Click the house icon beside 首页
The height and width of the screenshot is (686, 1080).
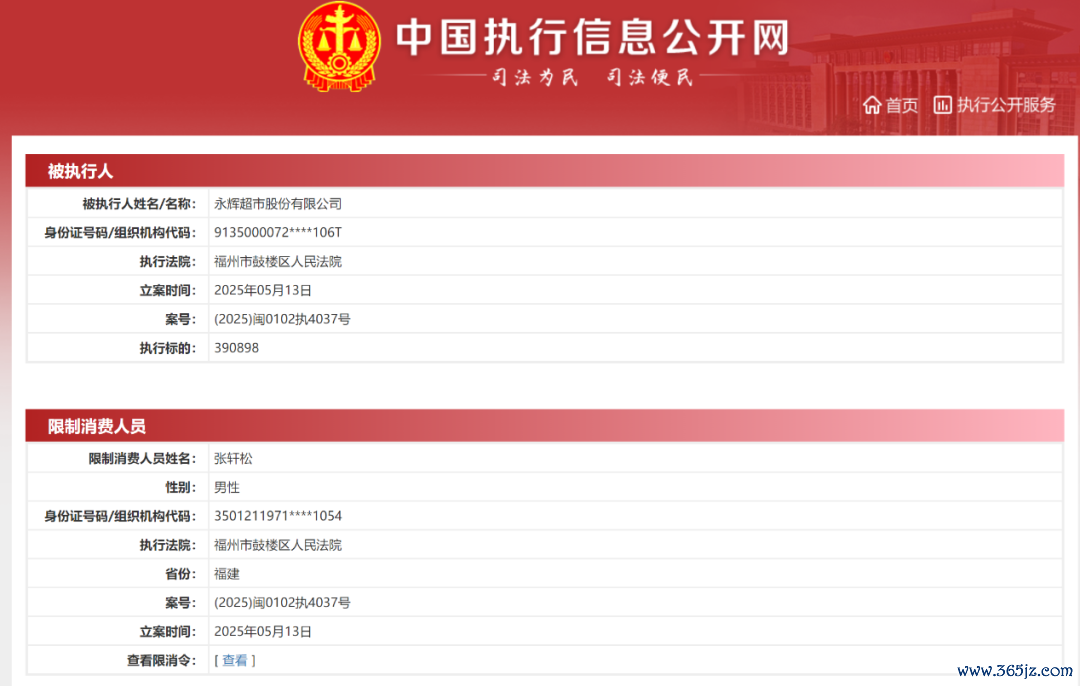point(872,105)
